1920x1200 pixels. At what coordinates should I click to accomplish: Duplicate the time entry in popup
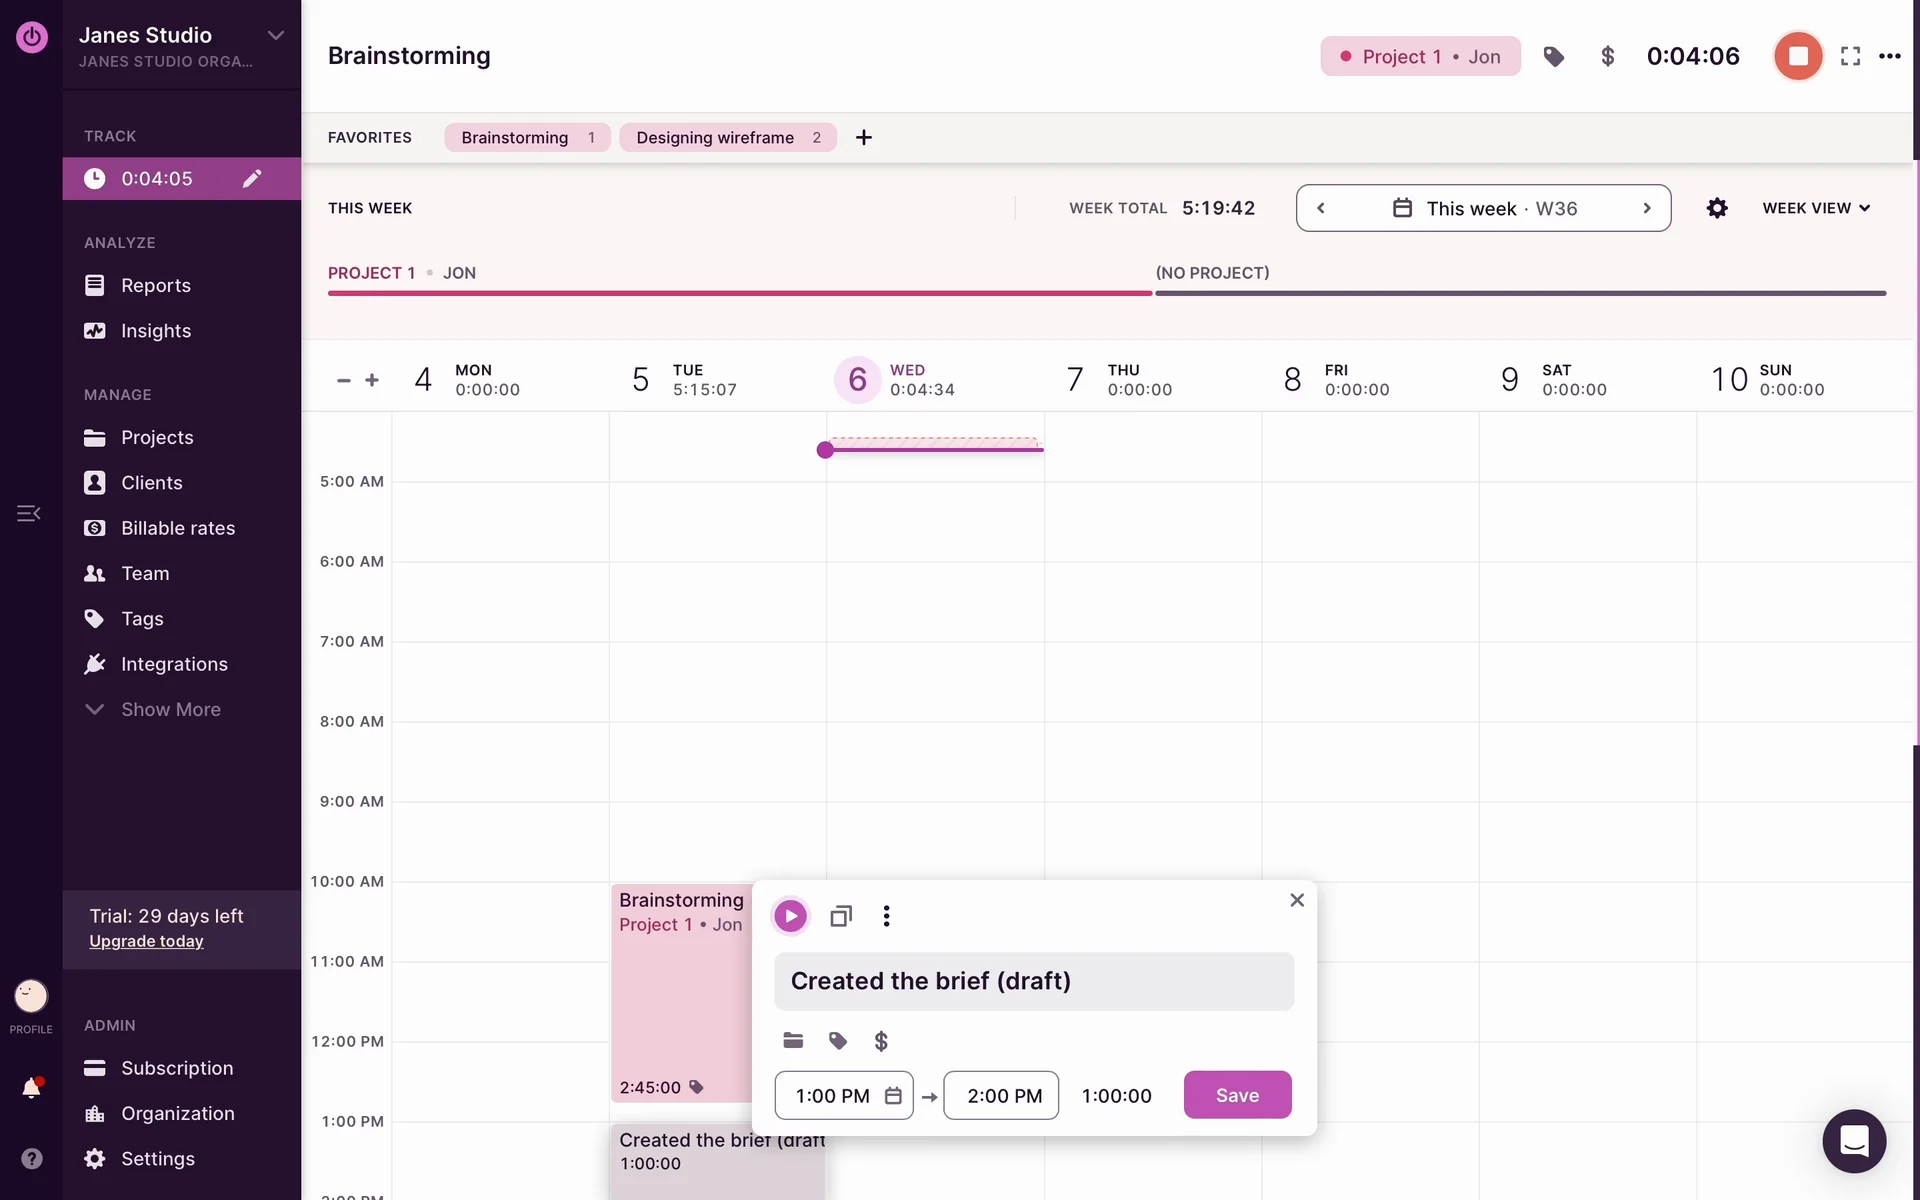(840, 916)
